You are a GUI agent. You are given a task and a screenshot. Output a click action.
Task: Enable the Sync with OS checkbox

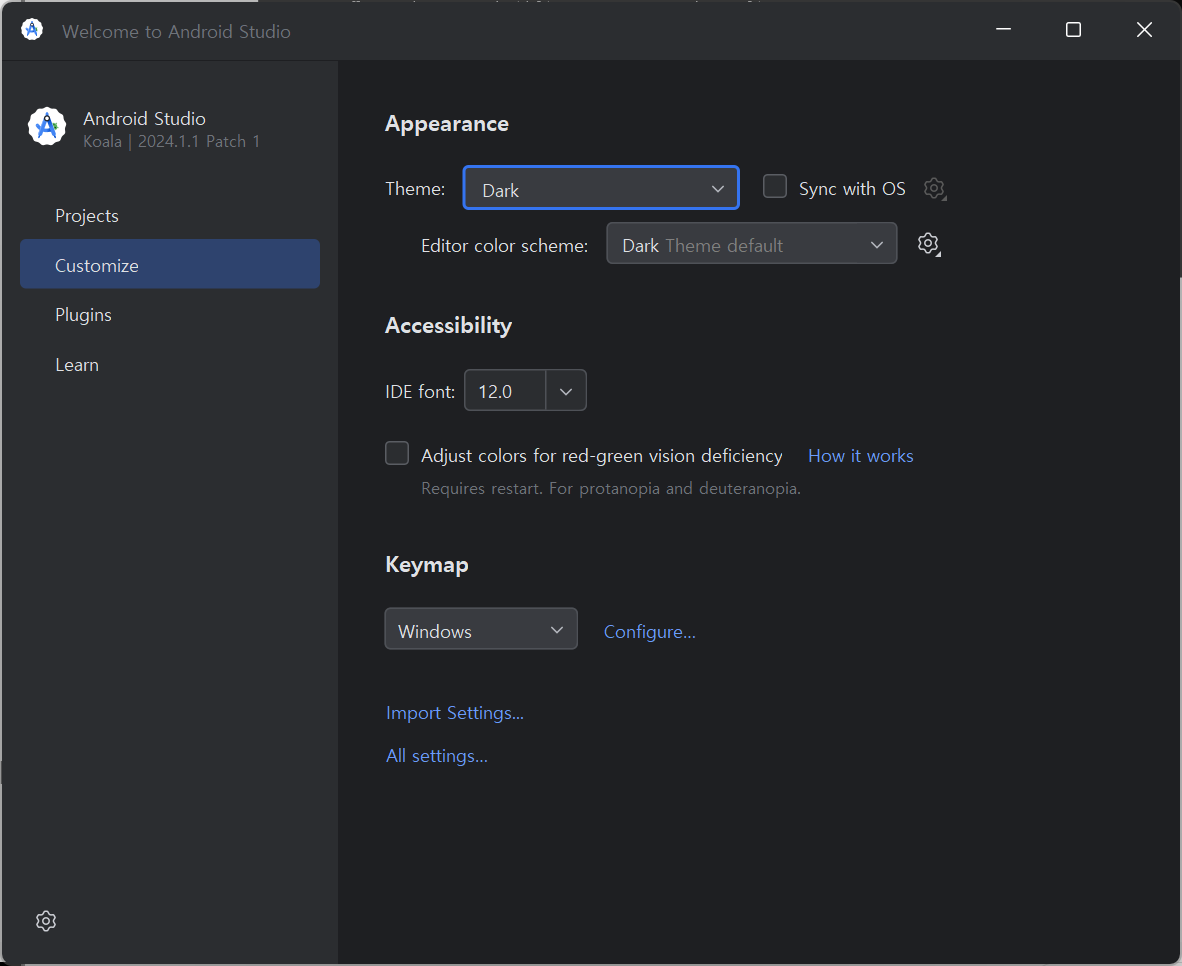coord(775,186)
